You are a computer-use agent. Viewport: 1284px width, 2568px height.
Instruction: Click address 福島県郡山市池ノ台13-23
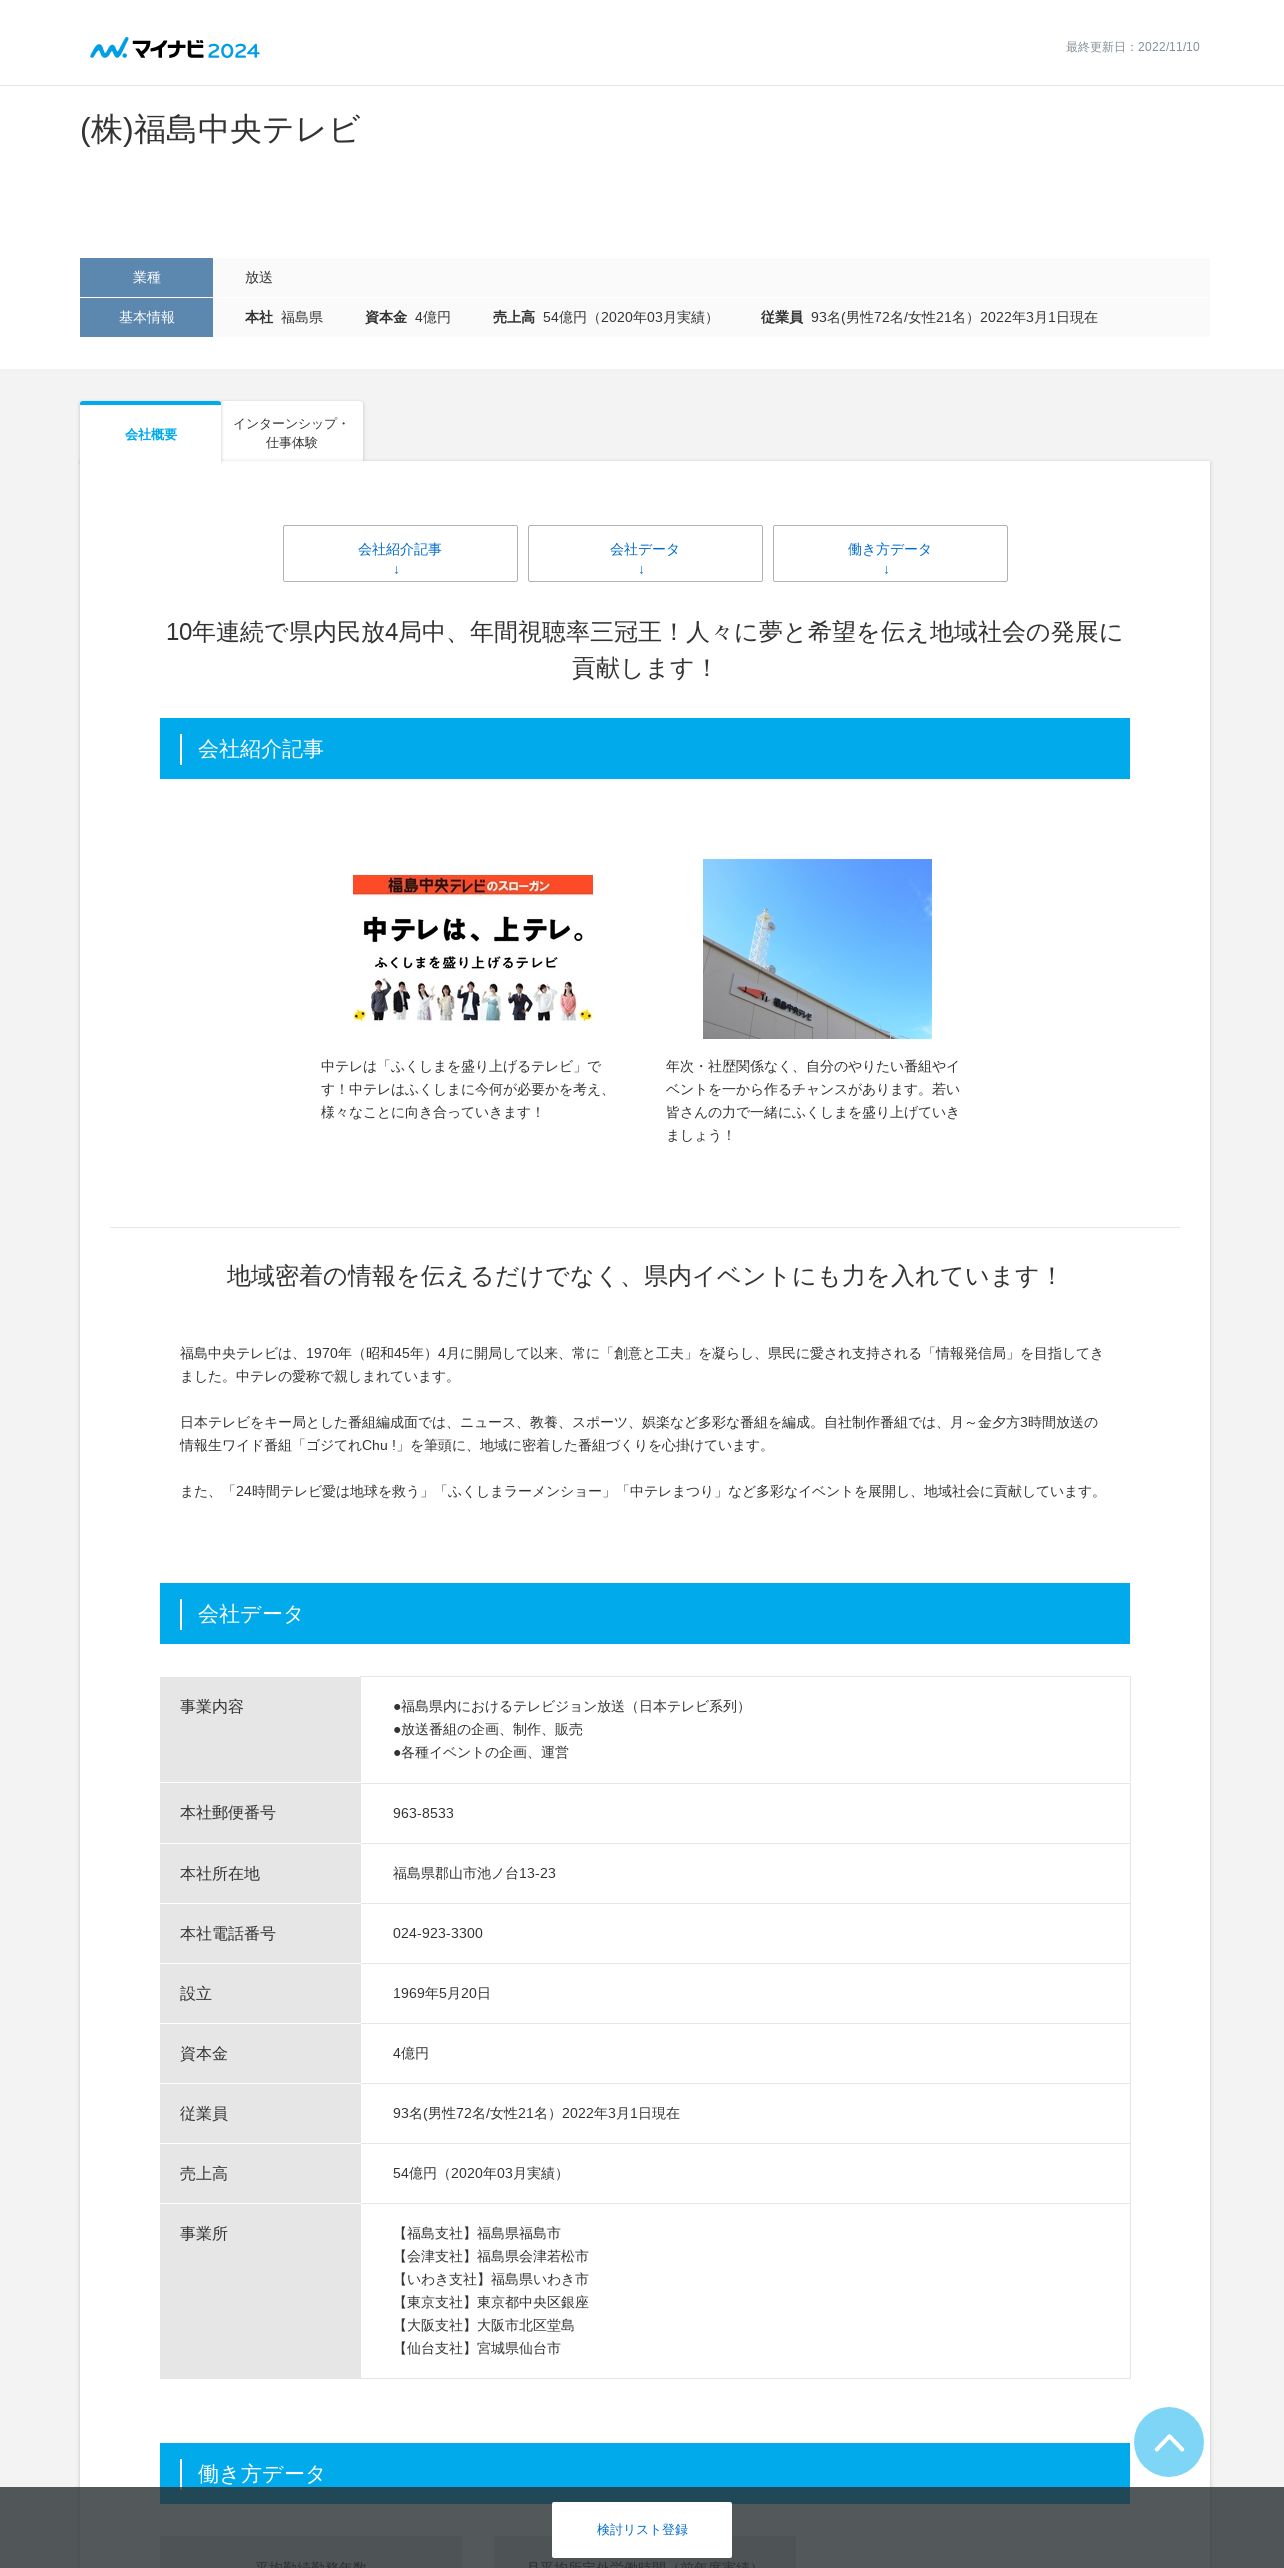(x=474, y=1873)
